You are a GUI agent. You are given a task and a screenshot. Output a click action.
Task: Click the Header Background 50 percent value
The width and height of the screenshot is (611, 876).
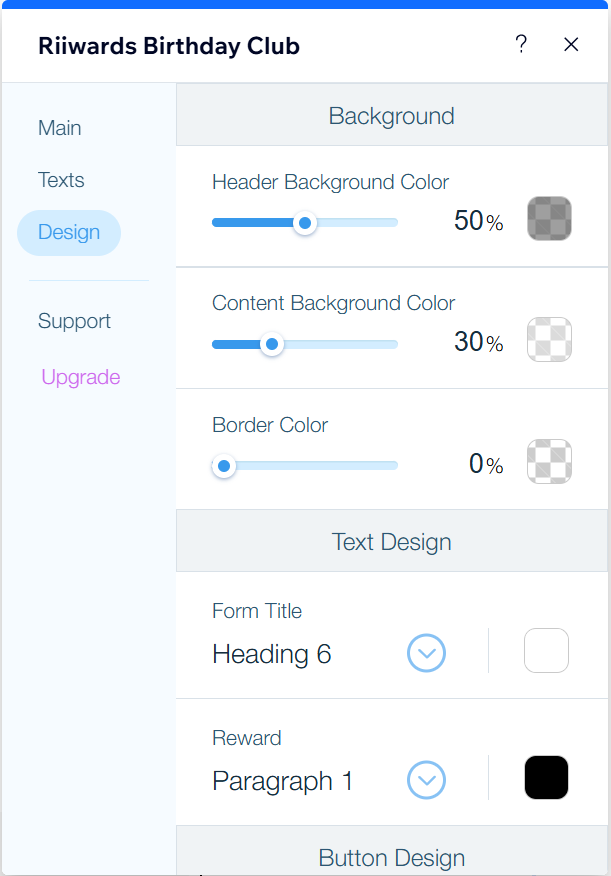pyautogui.click(x=469, y=221)
